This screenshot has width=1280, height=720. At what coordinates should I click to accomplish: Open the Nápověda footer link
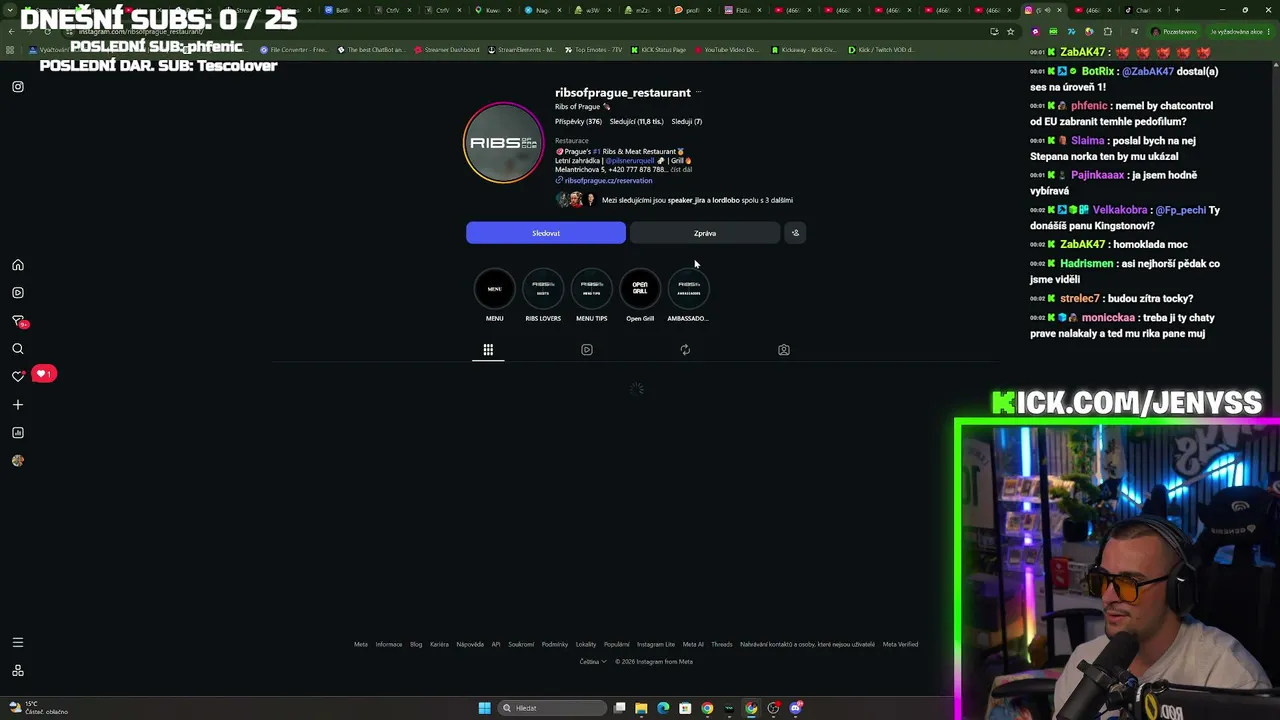[470, 644]
